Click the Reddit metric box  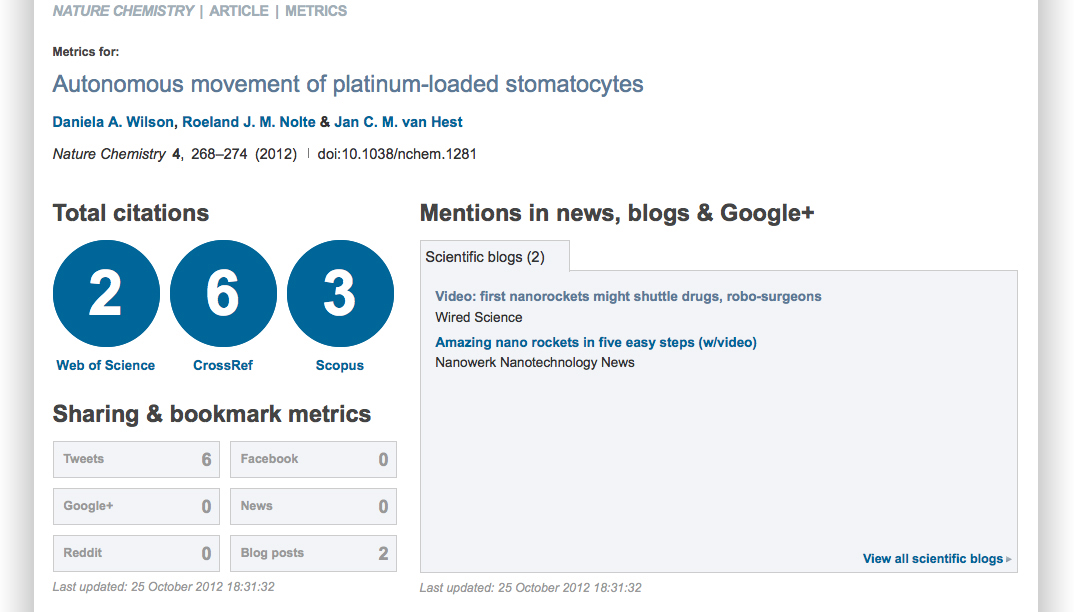(137, 554)
